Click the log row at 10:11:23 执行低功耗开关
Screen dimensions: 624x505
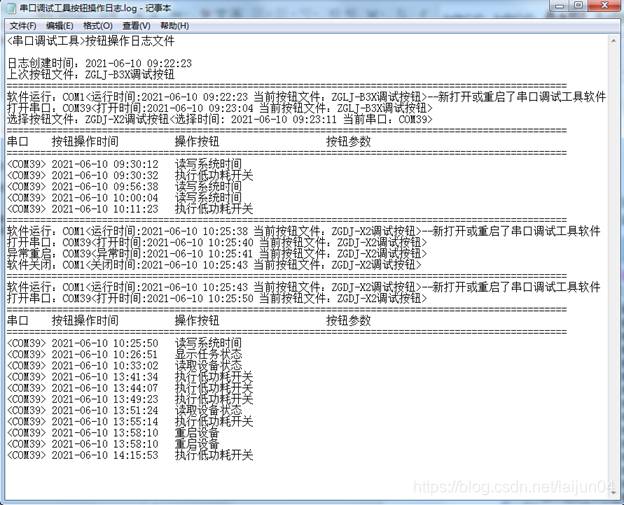130,209
